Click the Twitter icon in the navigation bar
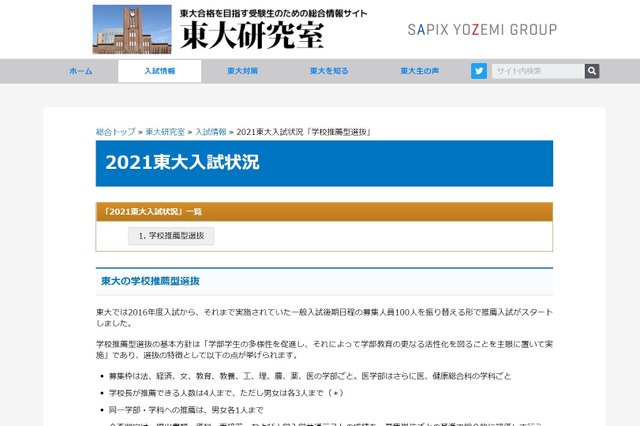 479,71
